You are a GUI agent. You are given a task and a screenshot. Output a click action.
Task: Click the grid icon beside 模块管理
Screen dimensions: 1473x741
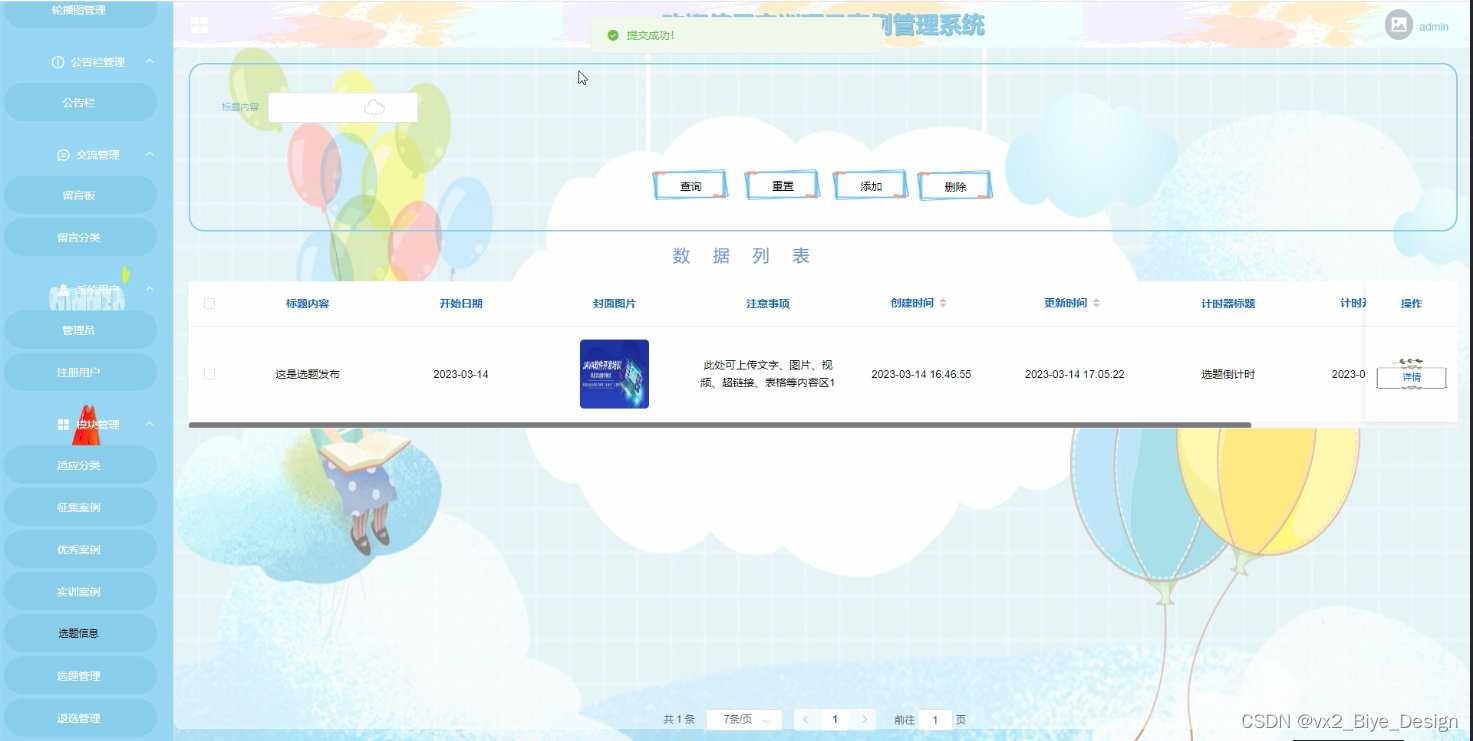tap(63, 425)
